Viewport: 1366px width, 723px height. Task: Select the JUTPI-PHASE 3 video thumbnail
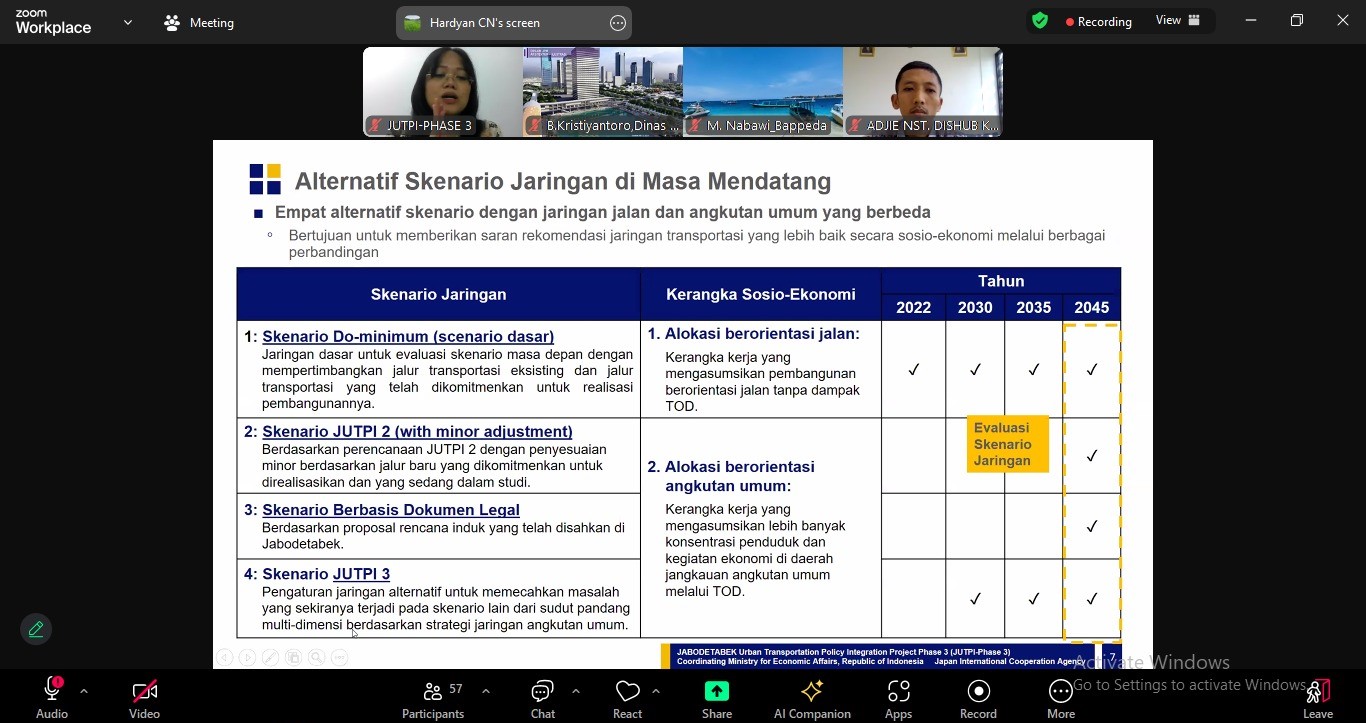click(x=443, y=92)
